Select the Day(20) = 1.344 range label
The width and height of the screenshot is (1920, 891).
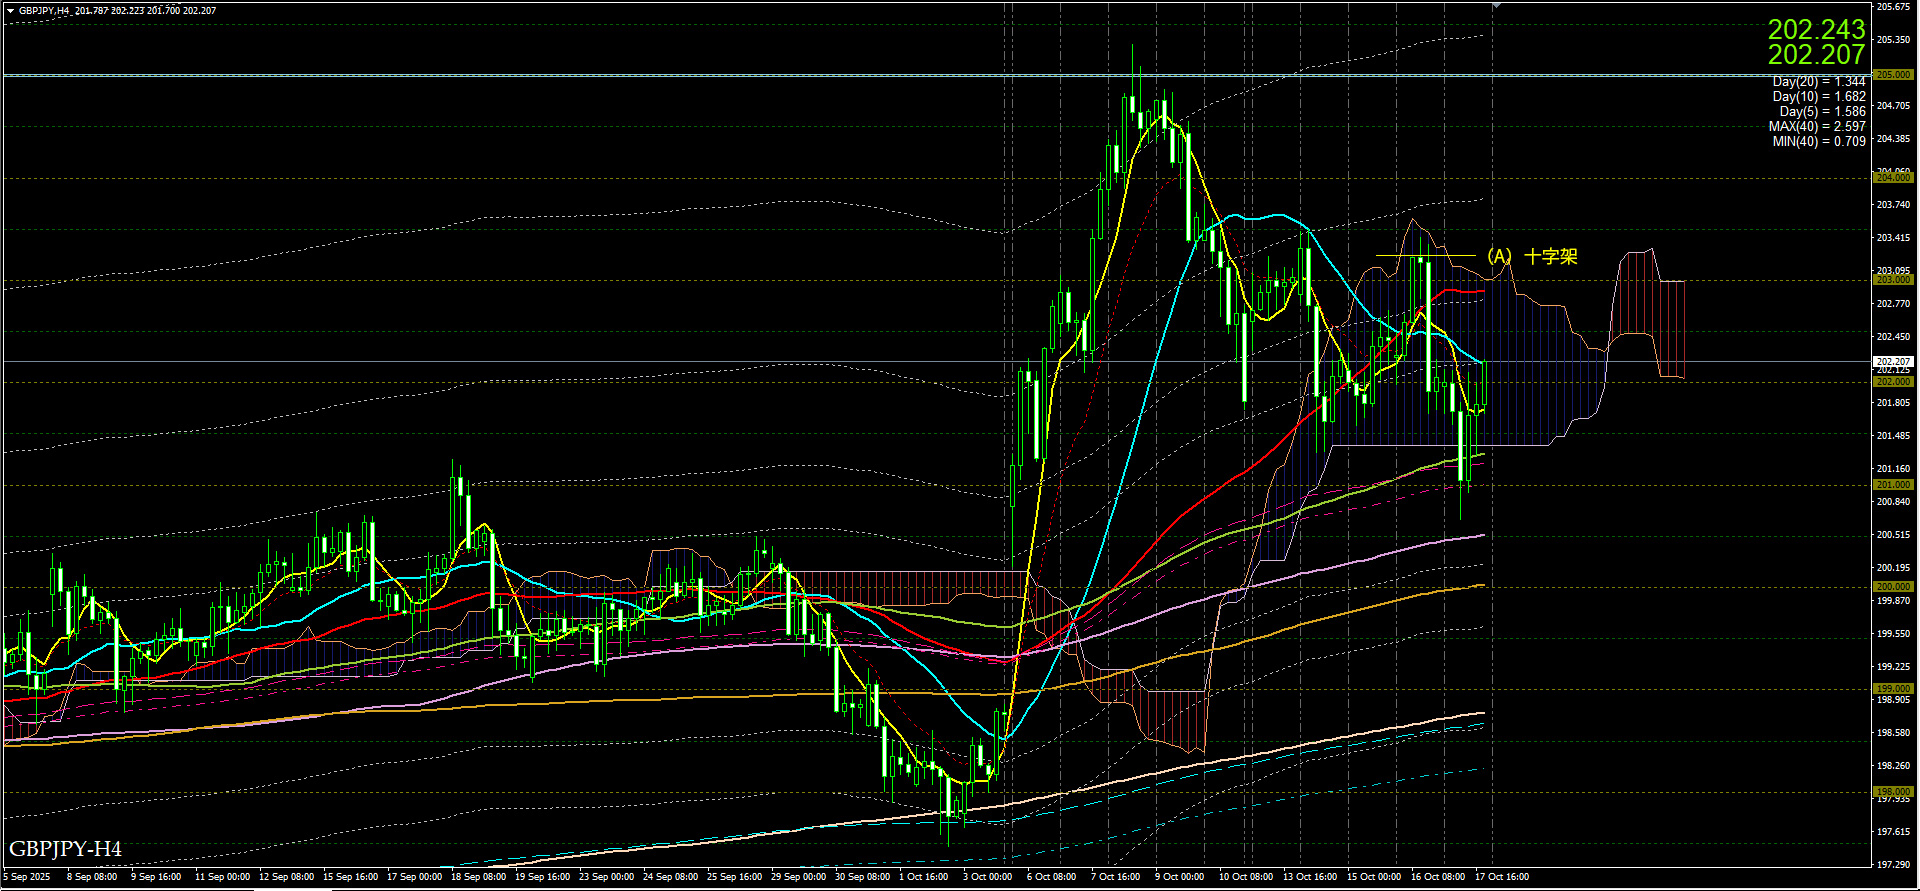pos(1818,82)
